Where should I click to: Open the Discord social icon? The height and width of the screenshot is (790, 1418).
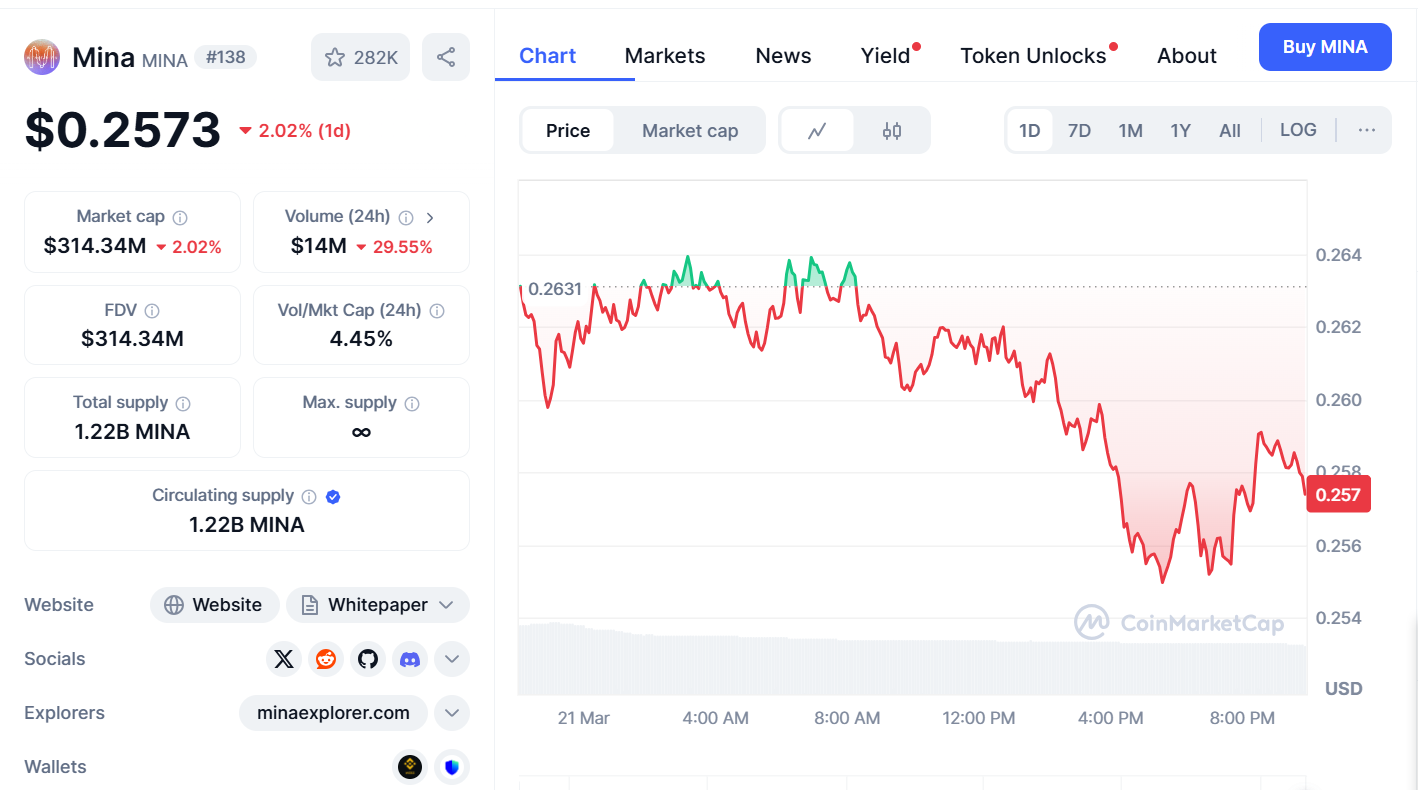point(410,659)
